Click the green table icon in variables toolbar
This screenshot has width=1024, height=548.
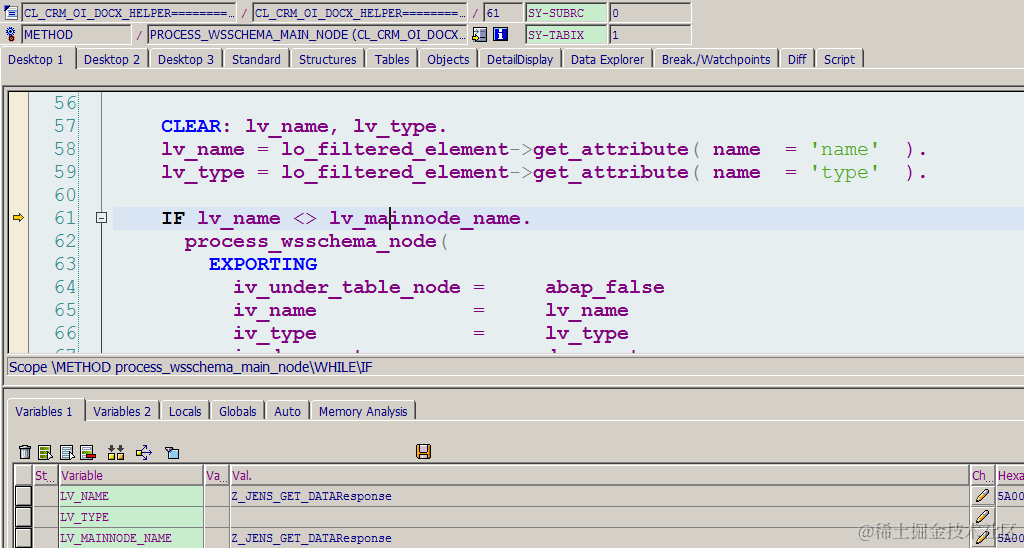coord(45,452)
